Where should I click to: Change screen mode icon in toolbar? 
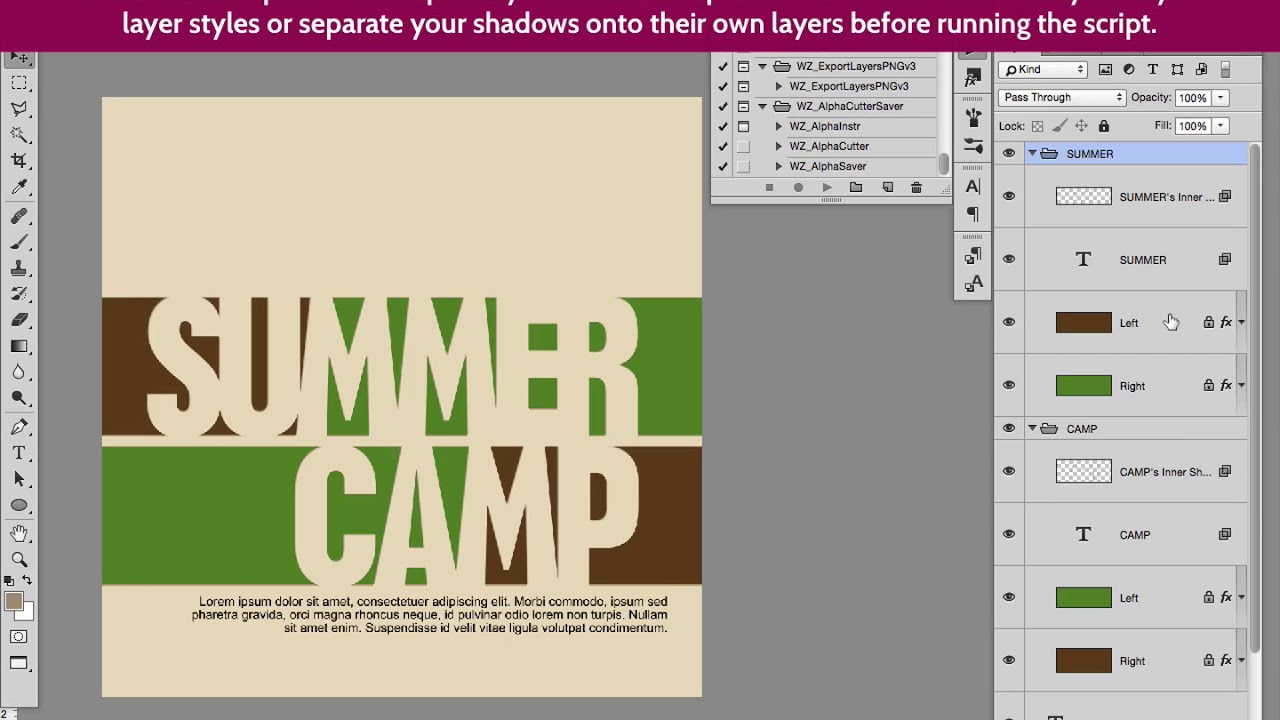click(19, 663)
